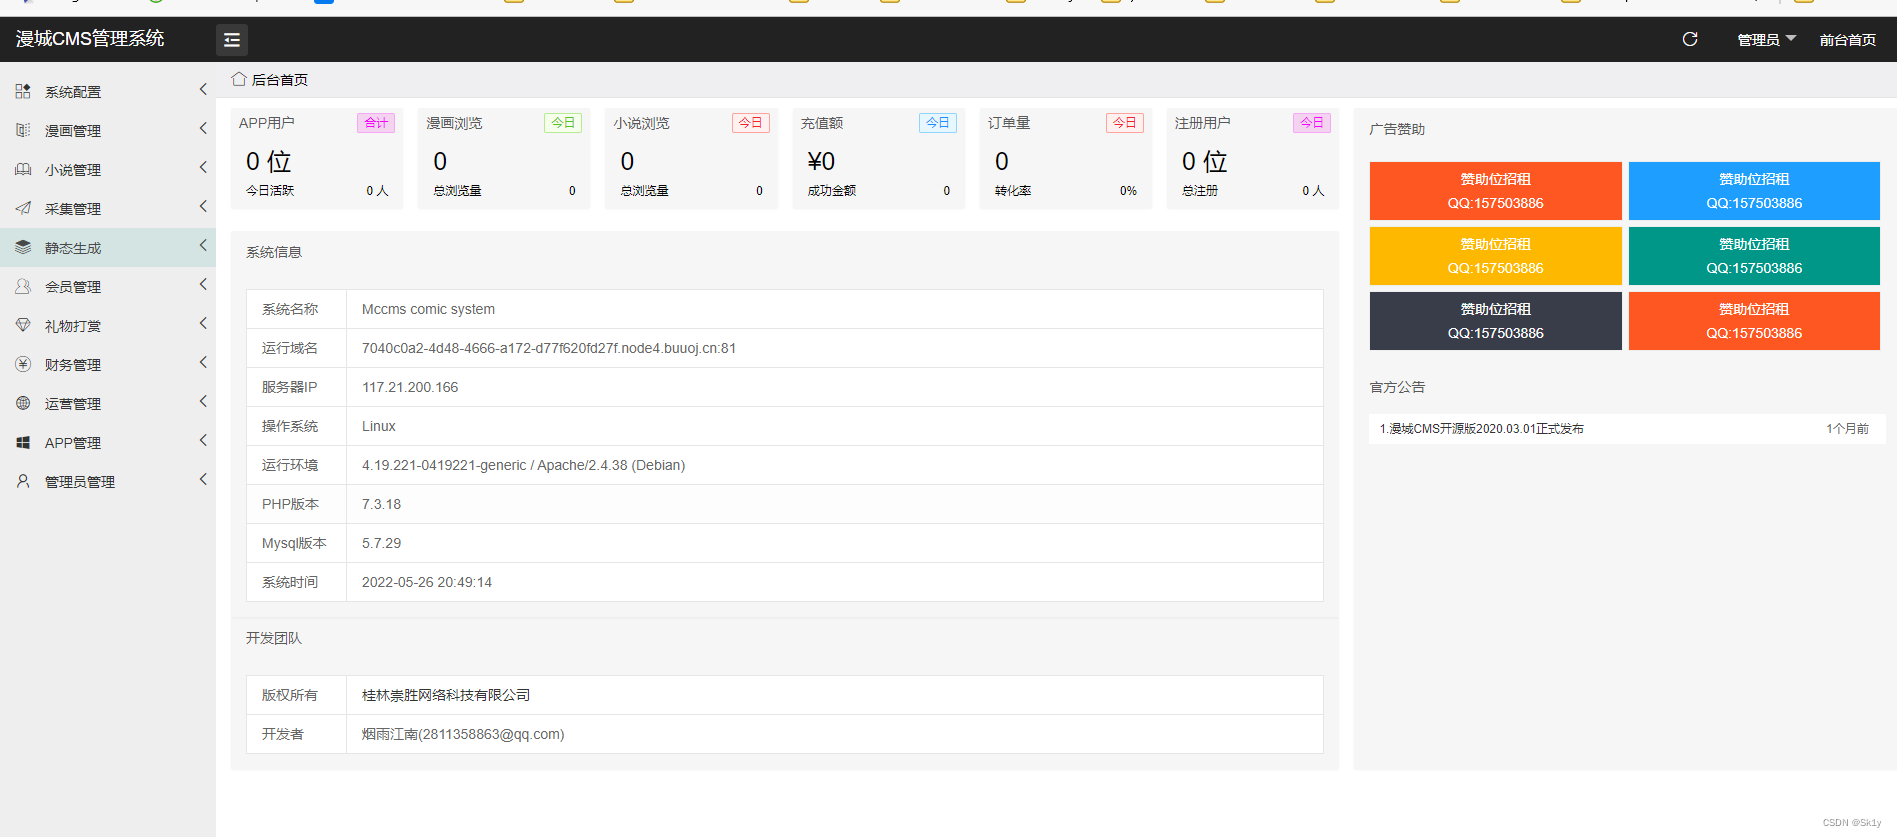Viewport: 1897px width, 837px height.
Task: Click the 桂林崇胜网络科技有限公司 copyright text
Action: (x=446, y=695)
